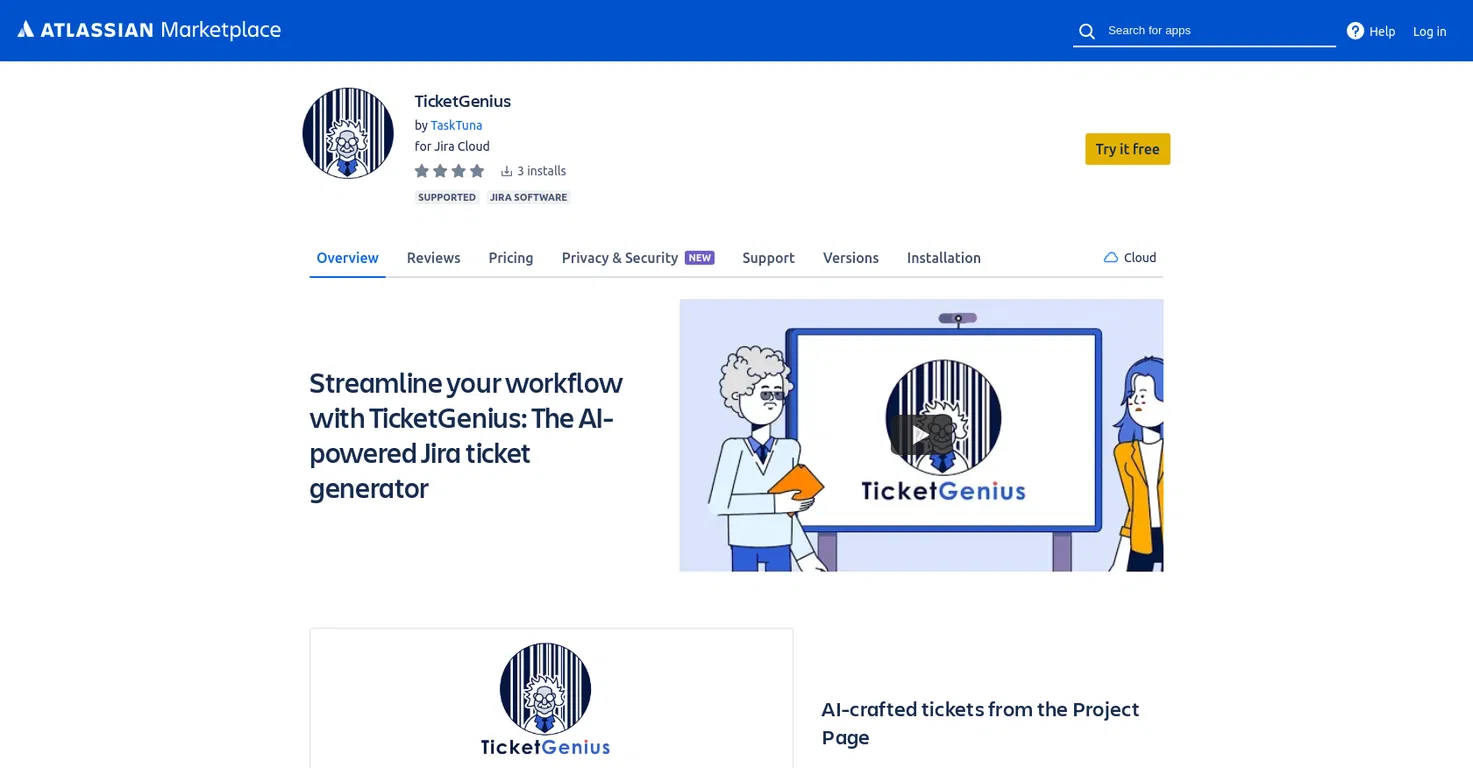Open the Installation tab
1473x768 pixels.
(x=944, y=257)
